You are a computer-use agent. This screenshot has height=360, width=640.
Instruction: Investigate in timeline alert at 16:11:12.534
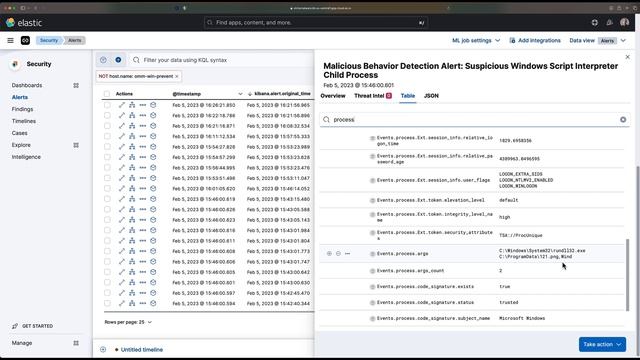point(153,136)
